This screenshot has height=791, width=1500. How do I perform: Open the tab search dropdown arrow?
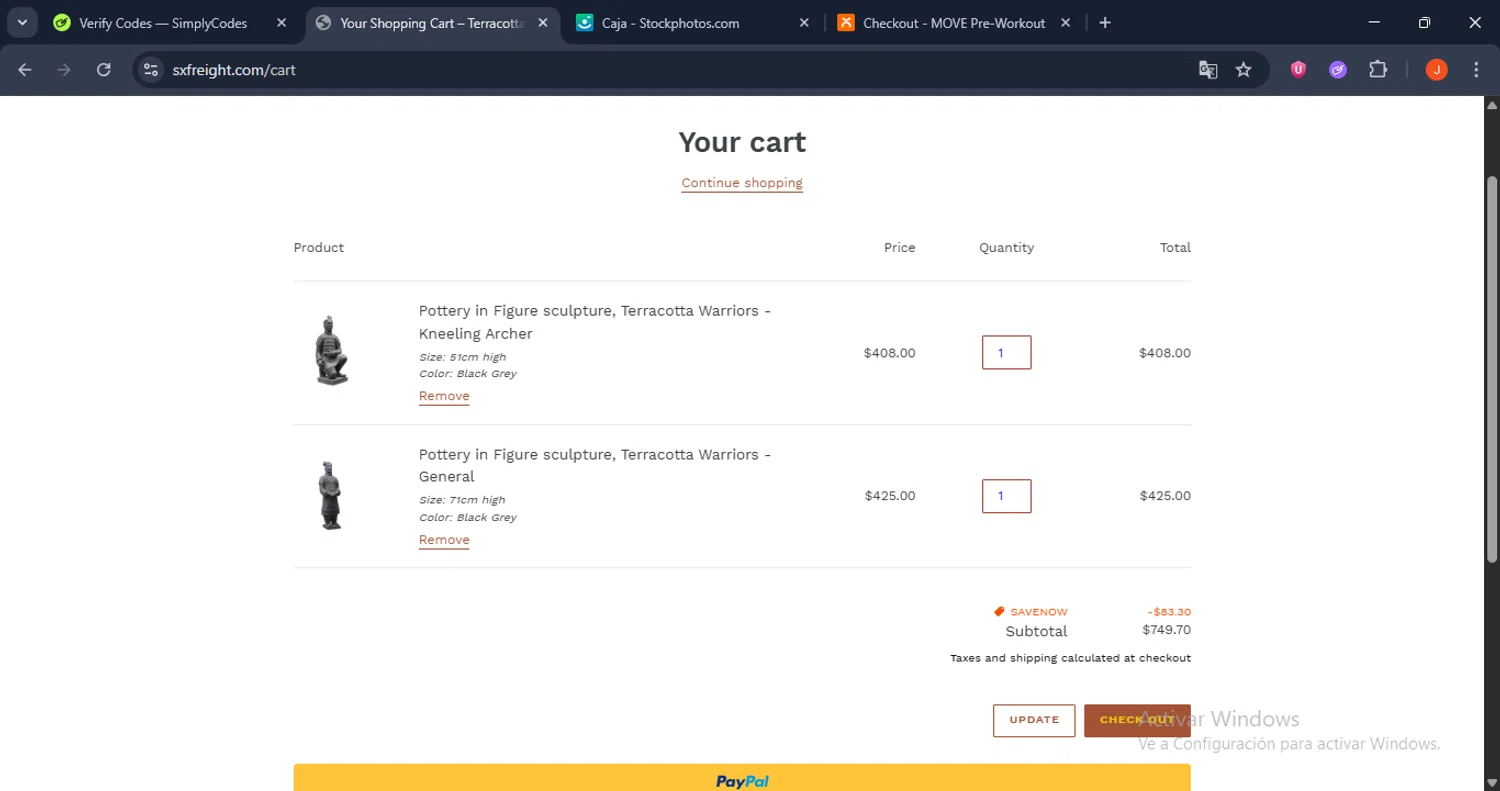pyautogui.click(x=22, y=23)
